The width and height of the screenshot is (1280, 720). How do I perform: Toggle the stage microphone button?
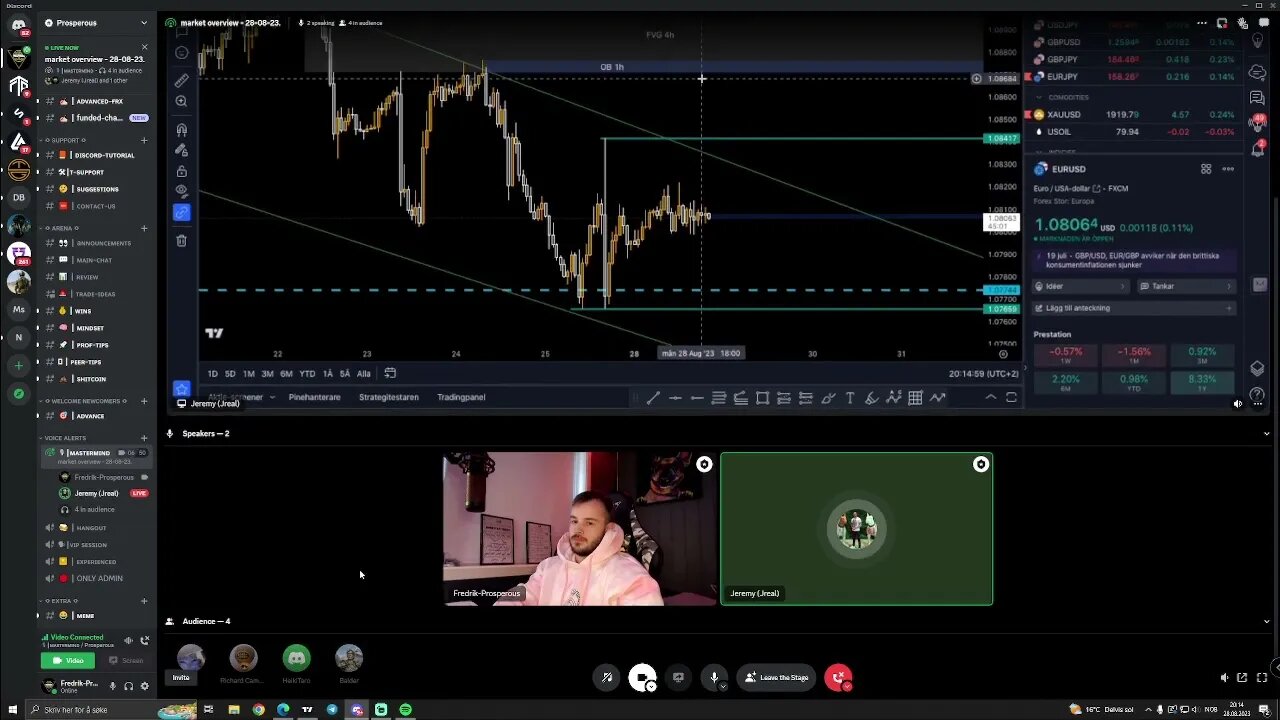714,677
